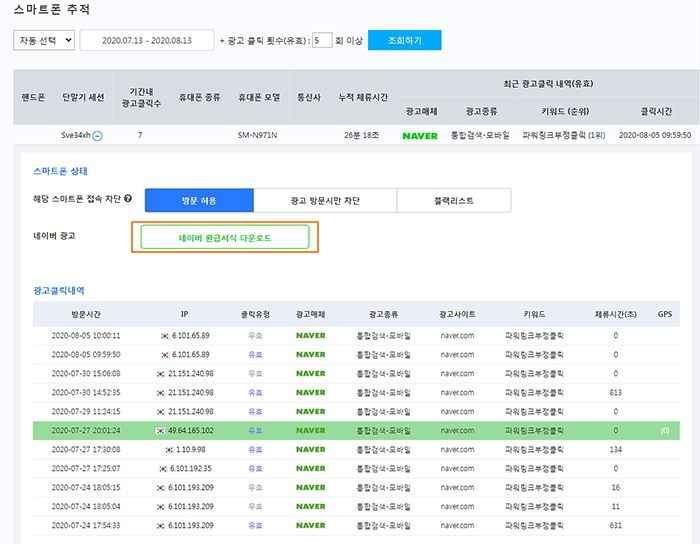The height and width of the screenshot is (544, 700).
Task: Click the 유효 link in 2020-07-27 17:30:08 row
Action: click(x=255, y=449)
